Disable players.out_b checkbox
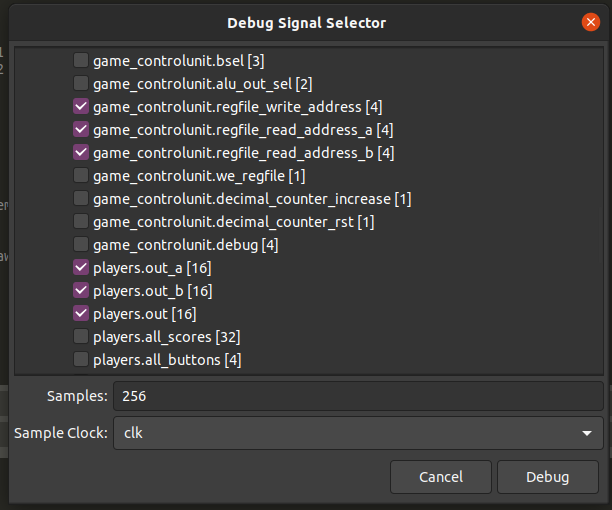This screenshot has width=612, height=510. pyautogui.click(x=81, y=290)
